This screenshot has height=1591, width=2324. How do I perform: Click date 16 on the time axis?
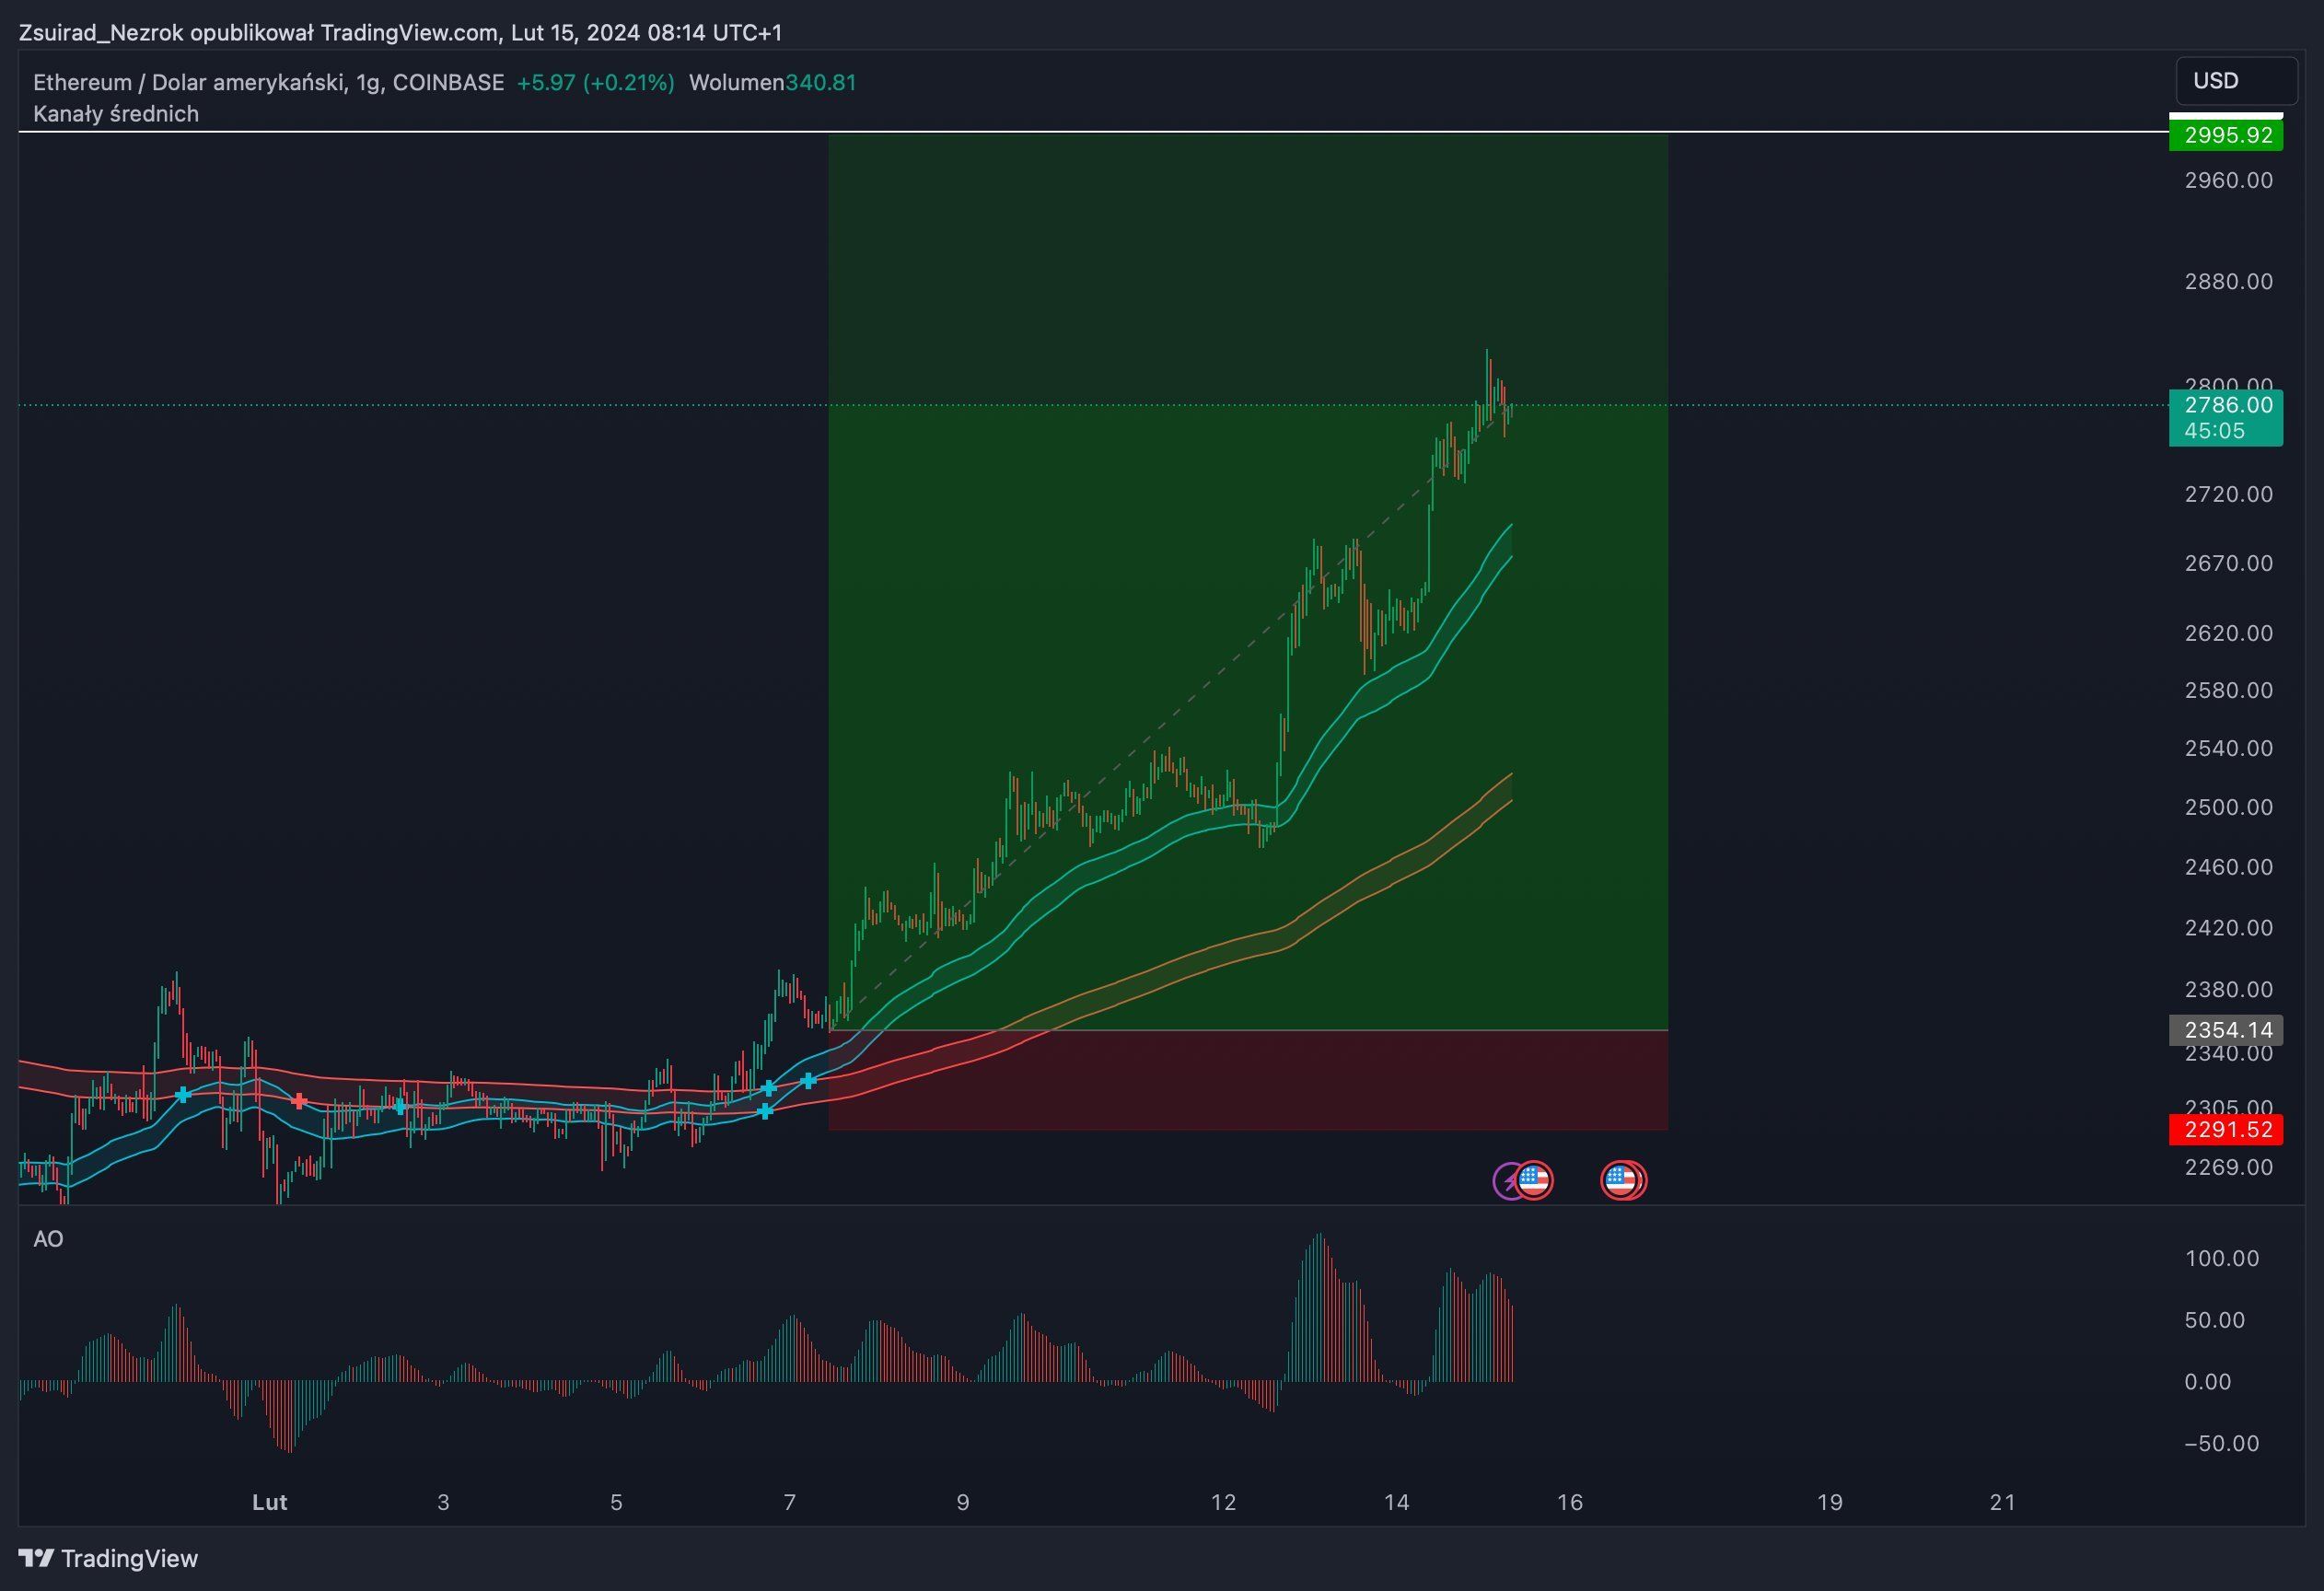1570,1502
